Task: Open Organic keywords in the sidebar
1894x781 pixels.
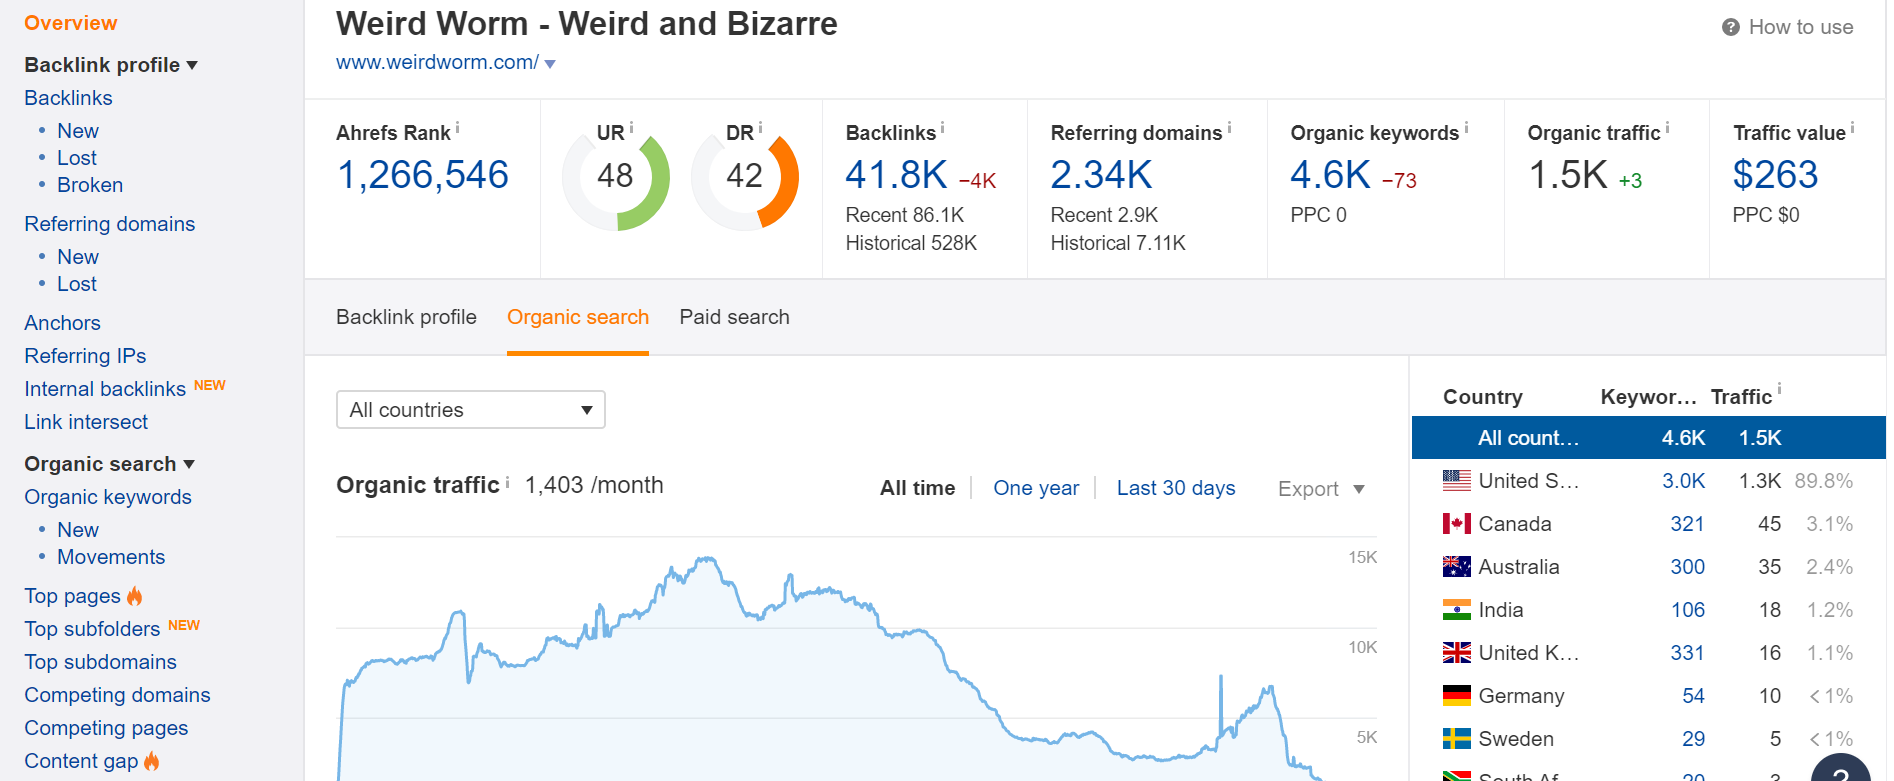Action: pos(108,497)
